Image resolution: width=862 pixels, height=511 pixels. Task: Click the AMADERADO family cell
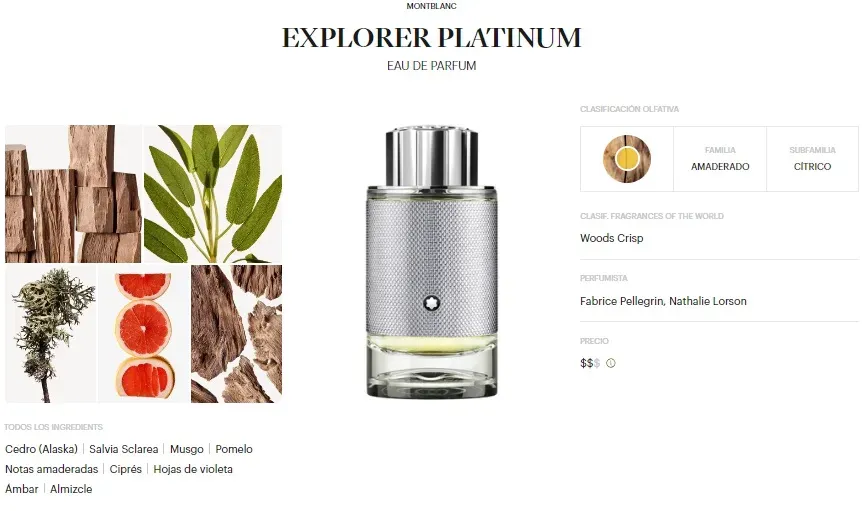[x=720, y=159]
